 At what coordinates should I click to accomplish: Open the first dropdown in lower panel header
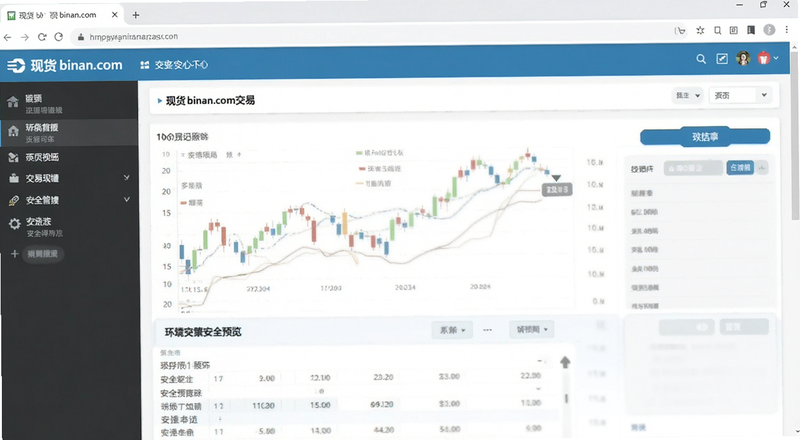[452, 330]
